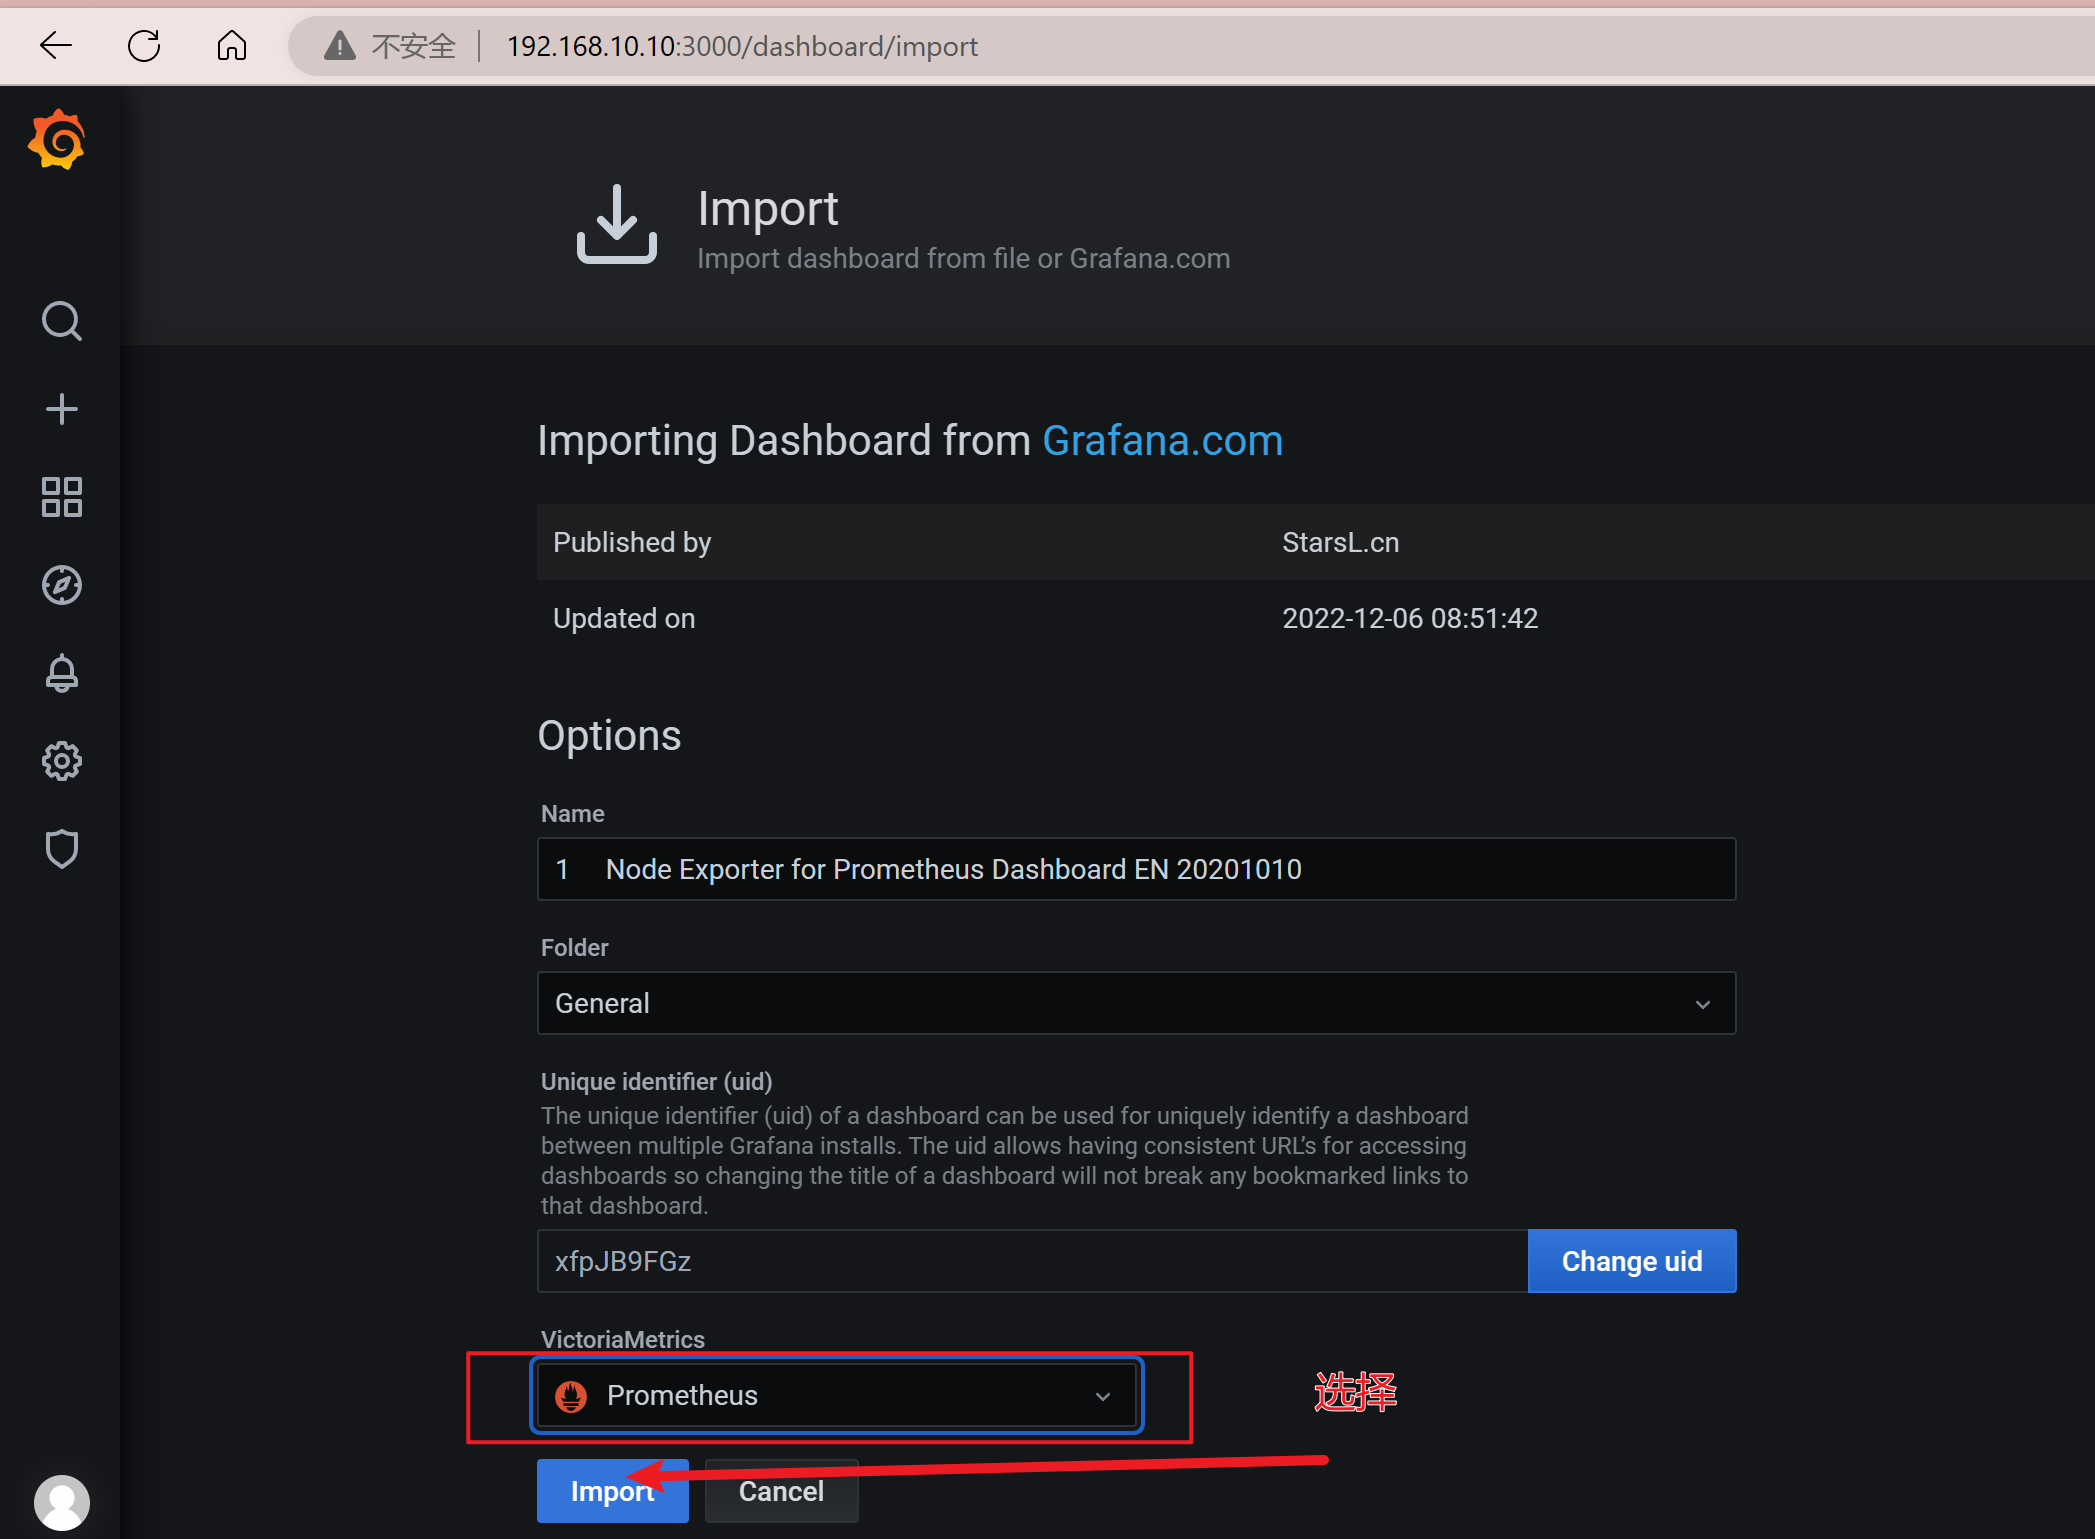Open the Dashboards four-squares icon

click(61, 497)
